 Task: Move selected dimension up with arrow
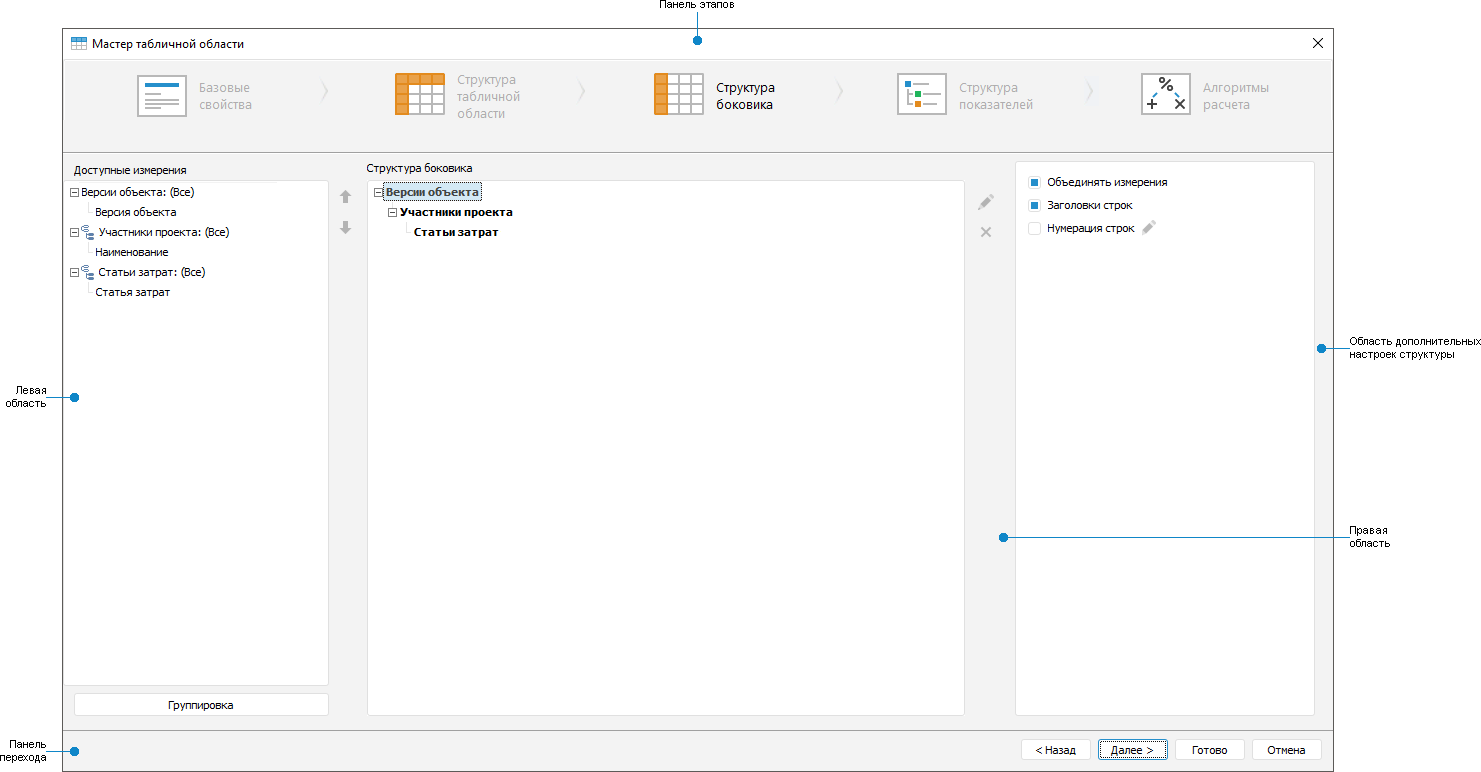click(x=346, y=197)
